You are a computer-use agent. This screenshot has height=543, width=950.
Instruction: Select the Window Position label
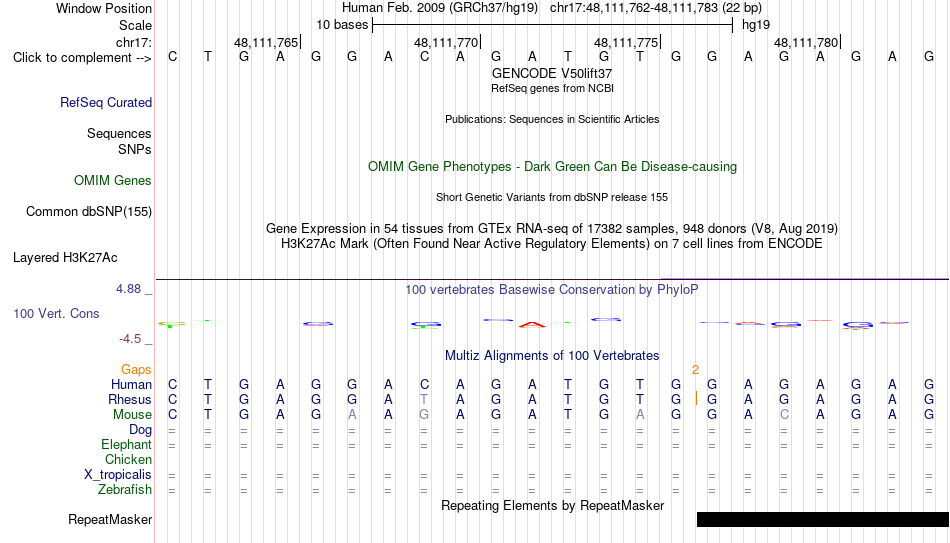104,8
